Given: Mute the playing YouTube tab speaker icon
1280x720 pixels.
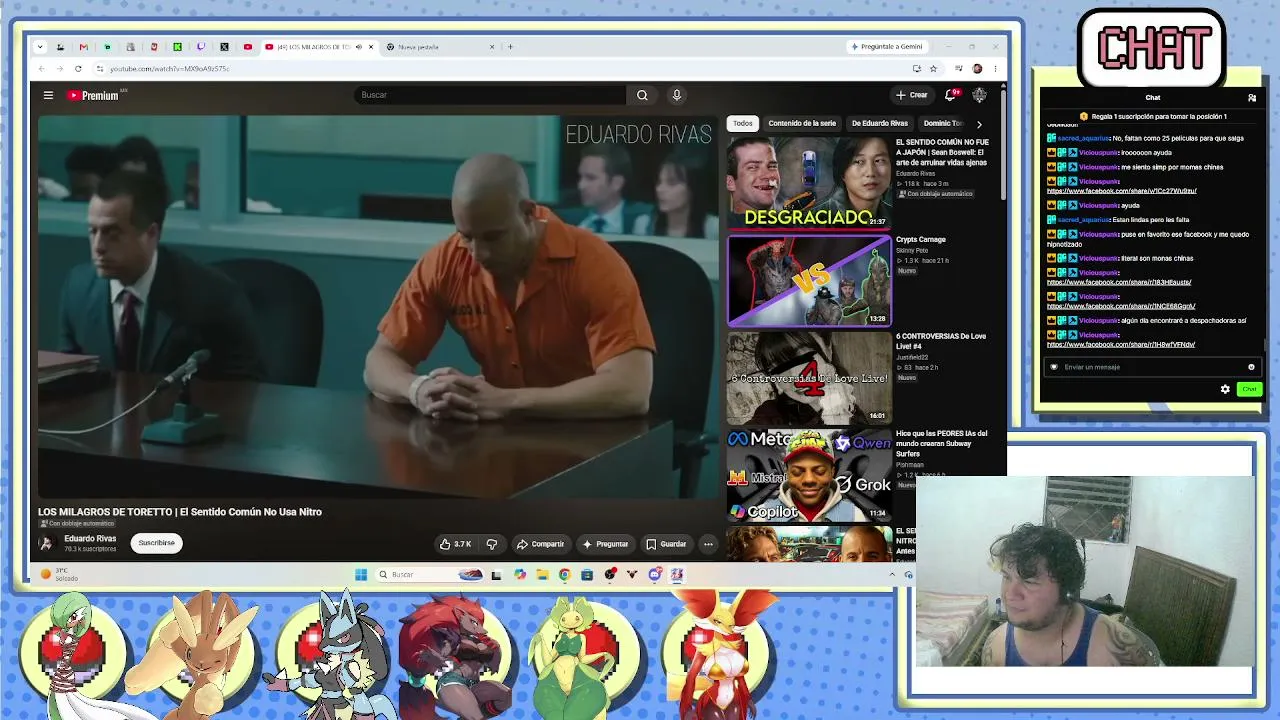Looking at the screenshot, I should tap(360, 47).
